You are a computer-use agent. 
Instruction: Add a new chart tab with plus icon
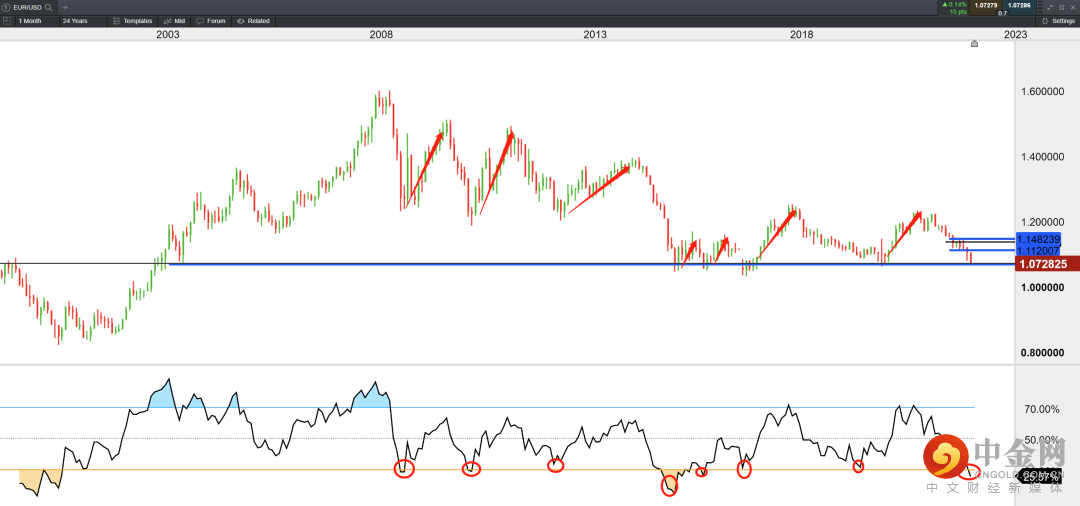pos(66,7)
